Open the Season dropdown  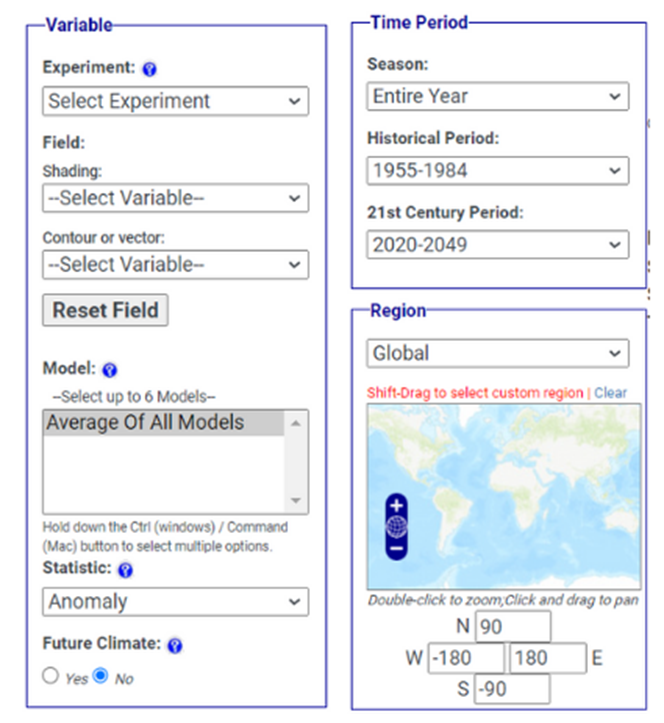click(x=497, y=96)
